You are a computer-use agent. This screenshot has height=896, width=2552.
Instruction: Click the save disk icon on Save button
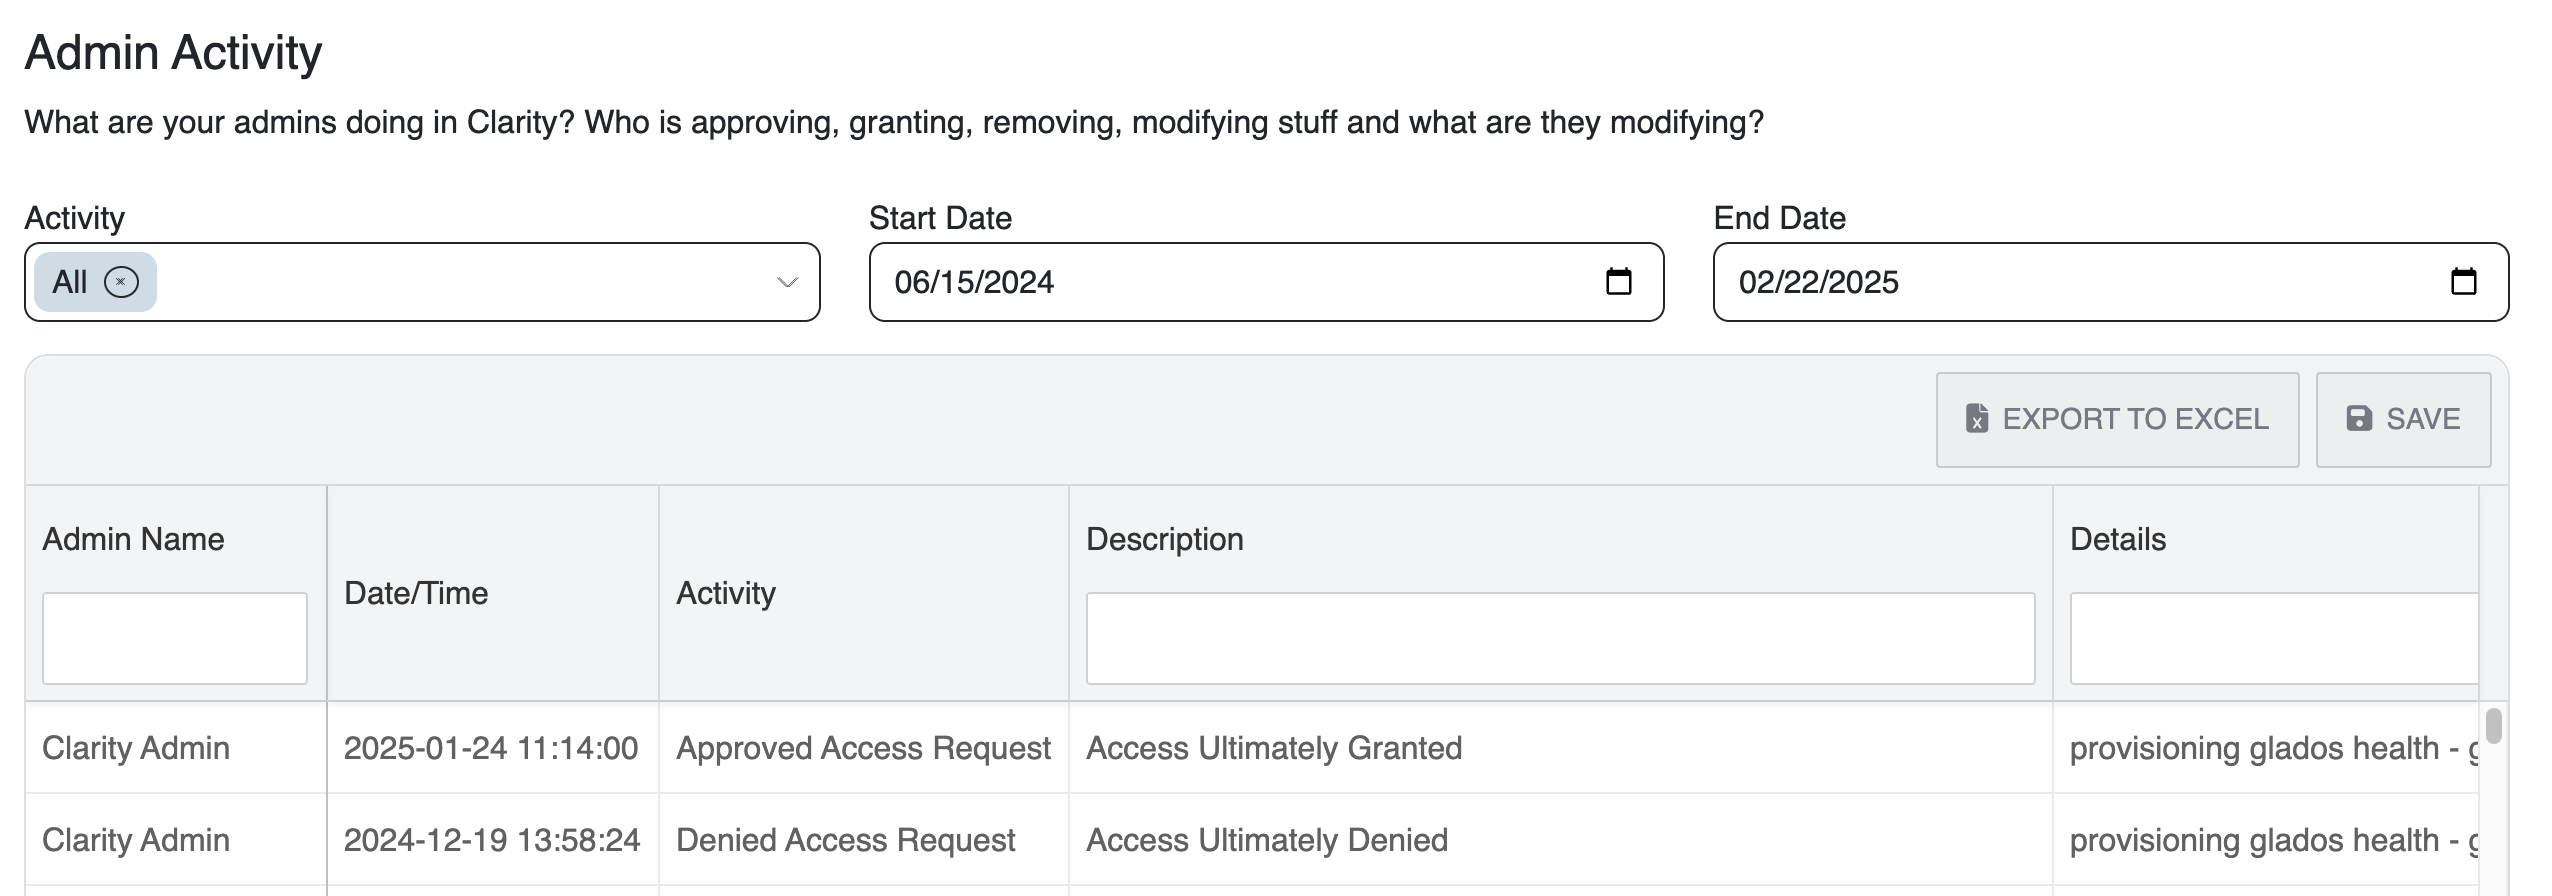coord(2358,419)
